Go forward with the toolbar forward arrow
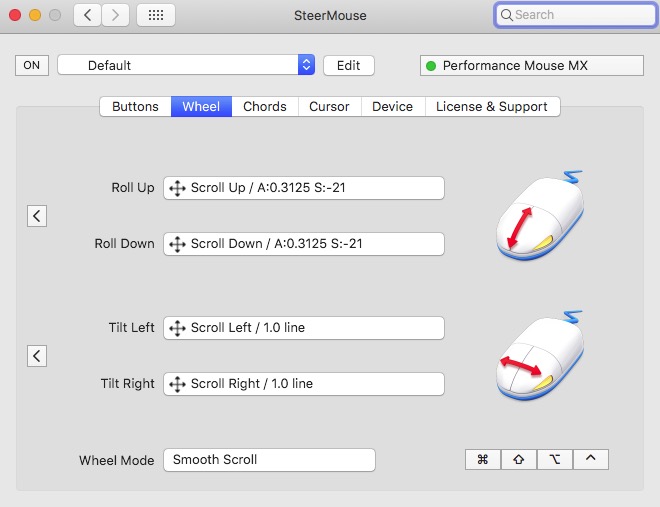This screenshot has height=507, width=660. [x=115, y=16]
